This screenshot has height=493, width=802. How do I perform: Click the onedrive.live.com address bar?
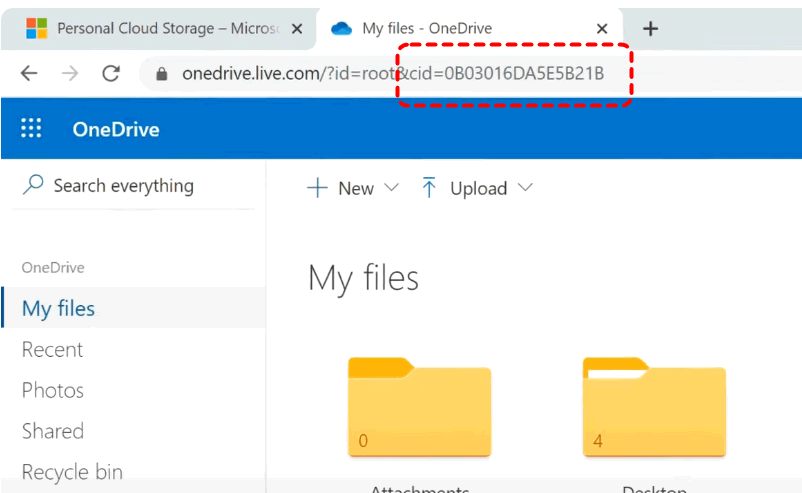coord(393,74)
